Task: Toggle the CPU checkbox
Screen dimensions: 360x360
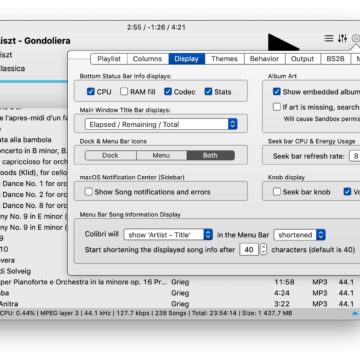Action: tap(90, 91)
